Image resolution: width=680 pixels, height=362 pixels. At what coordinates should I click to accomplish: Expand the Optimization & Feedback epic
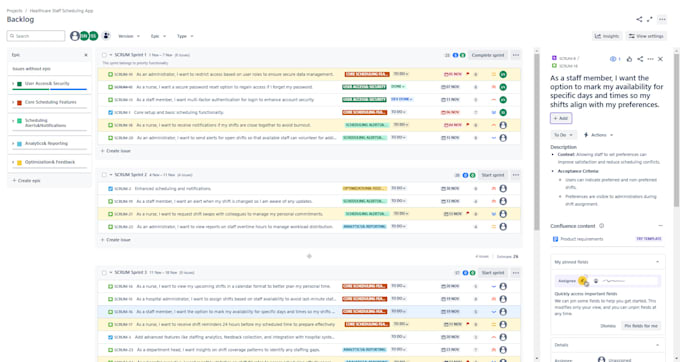(x=13, y=162)
